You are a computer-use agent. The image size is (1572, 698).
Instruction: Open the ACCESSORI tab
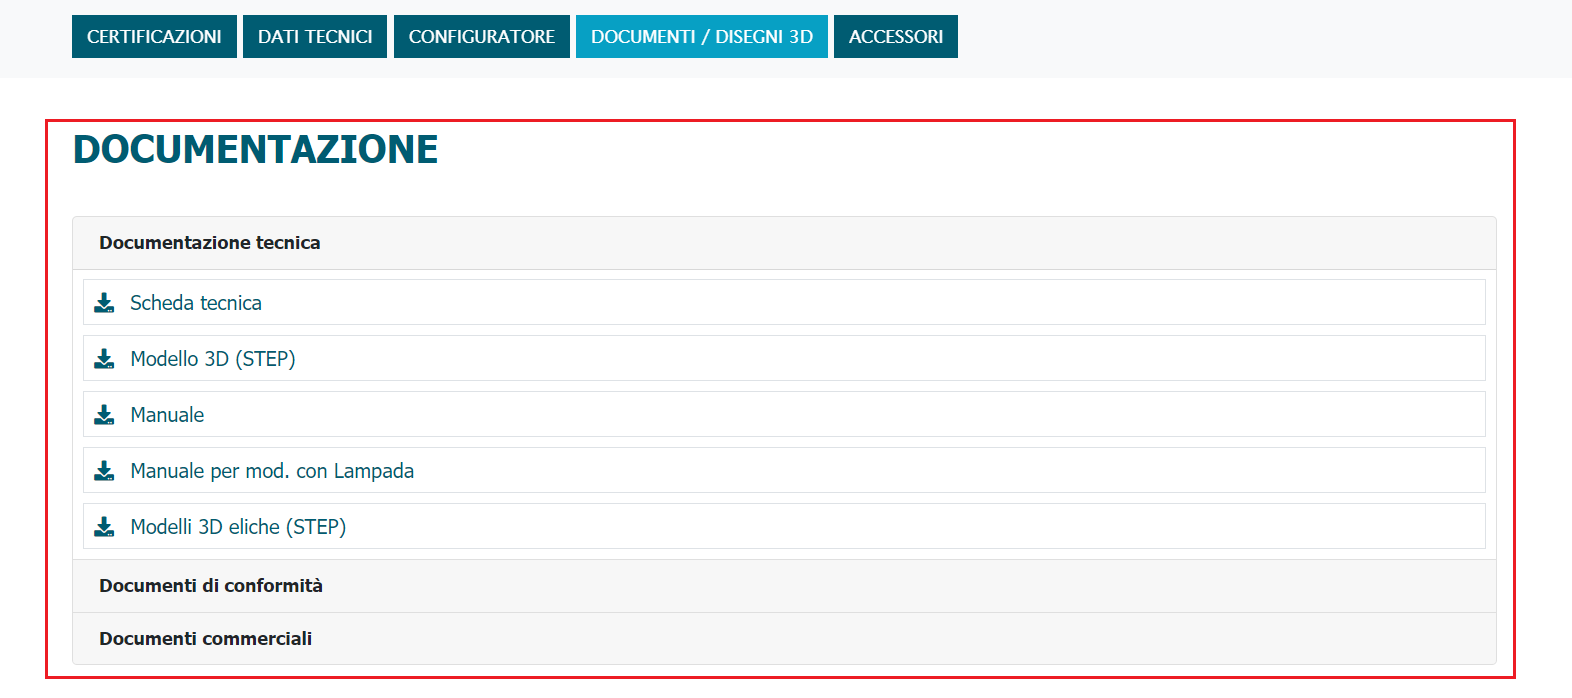[x=896, y=37]
